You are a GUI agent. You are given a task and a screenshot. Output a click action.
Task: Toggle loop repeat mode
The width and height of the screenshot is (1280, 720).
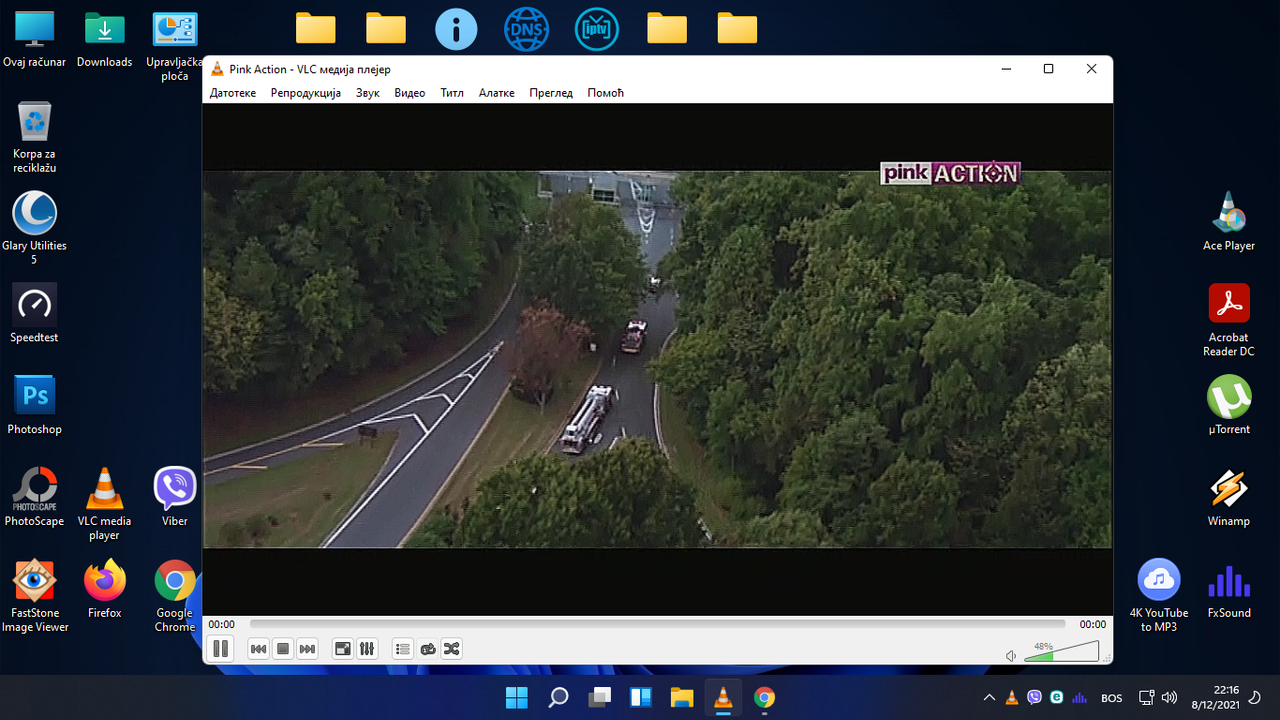coord(428,649)
